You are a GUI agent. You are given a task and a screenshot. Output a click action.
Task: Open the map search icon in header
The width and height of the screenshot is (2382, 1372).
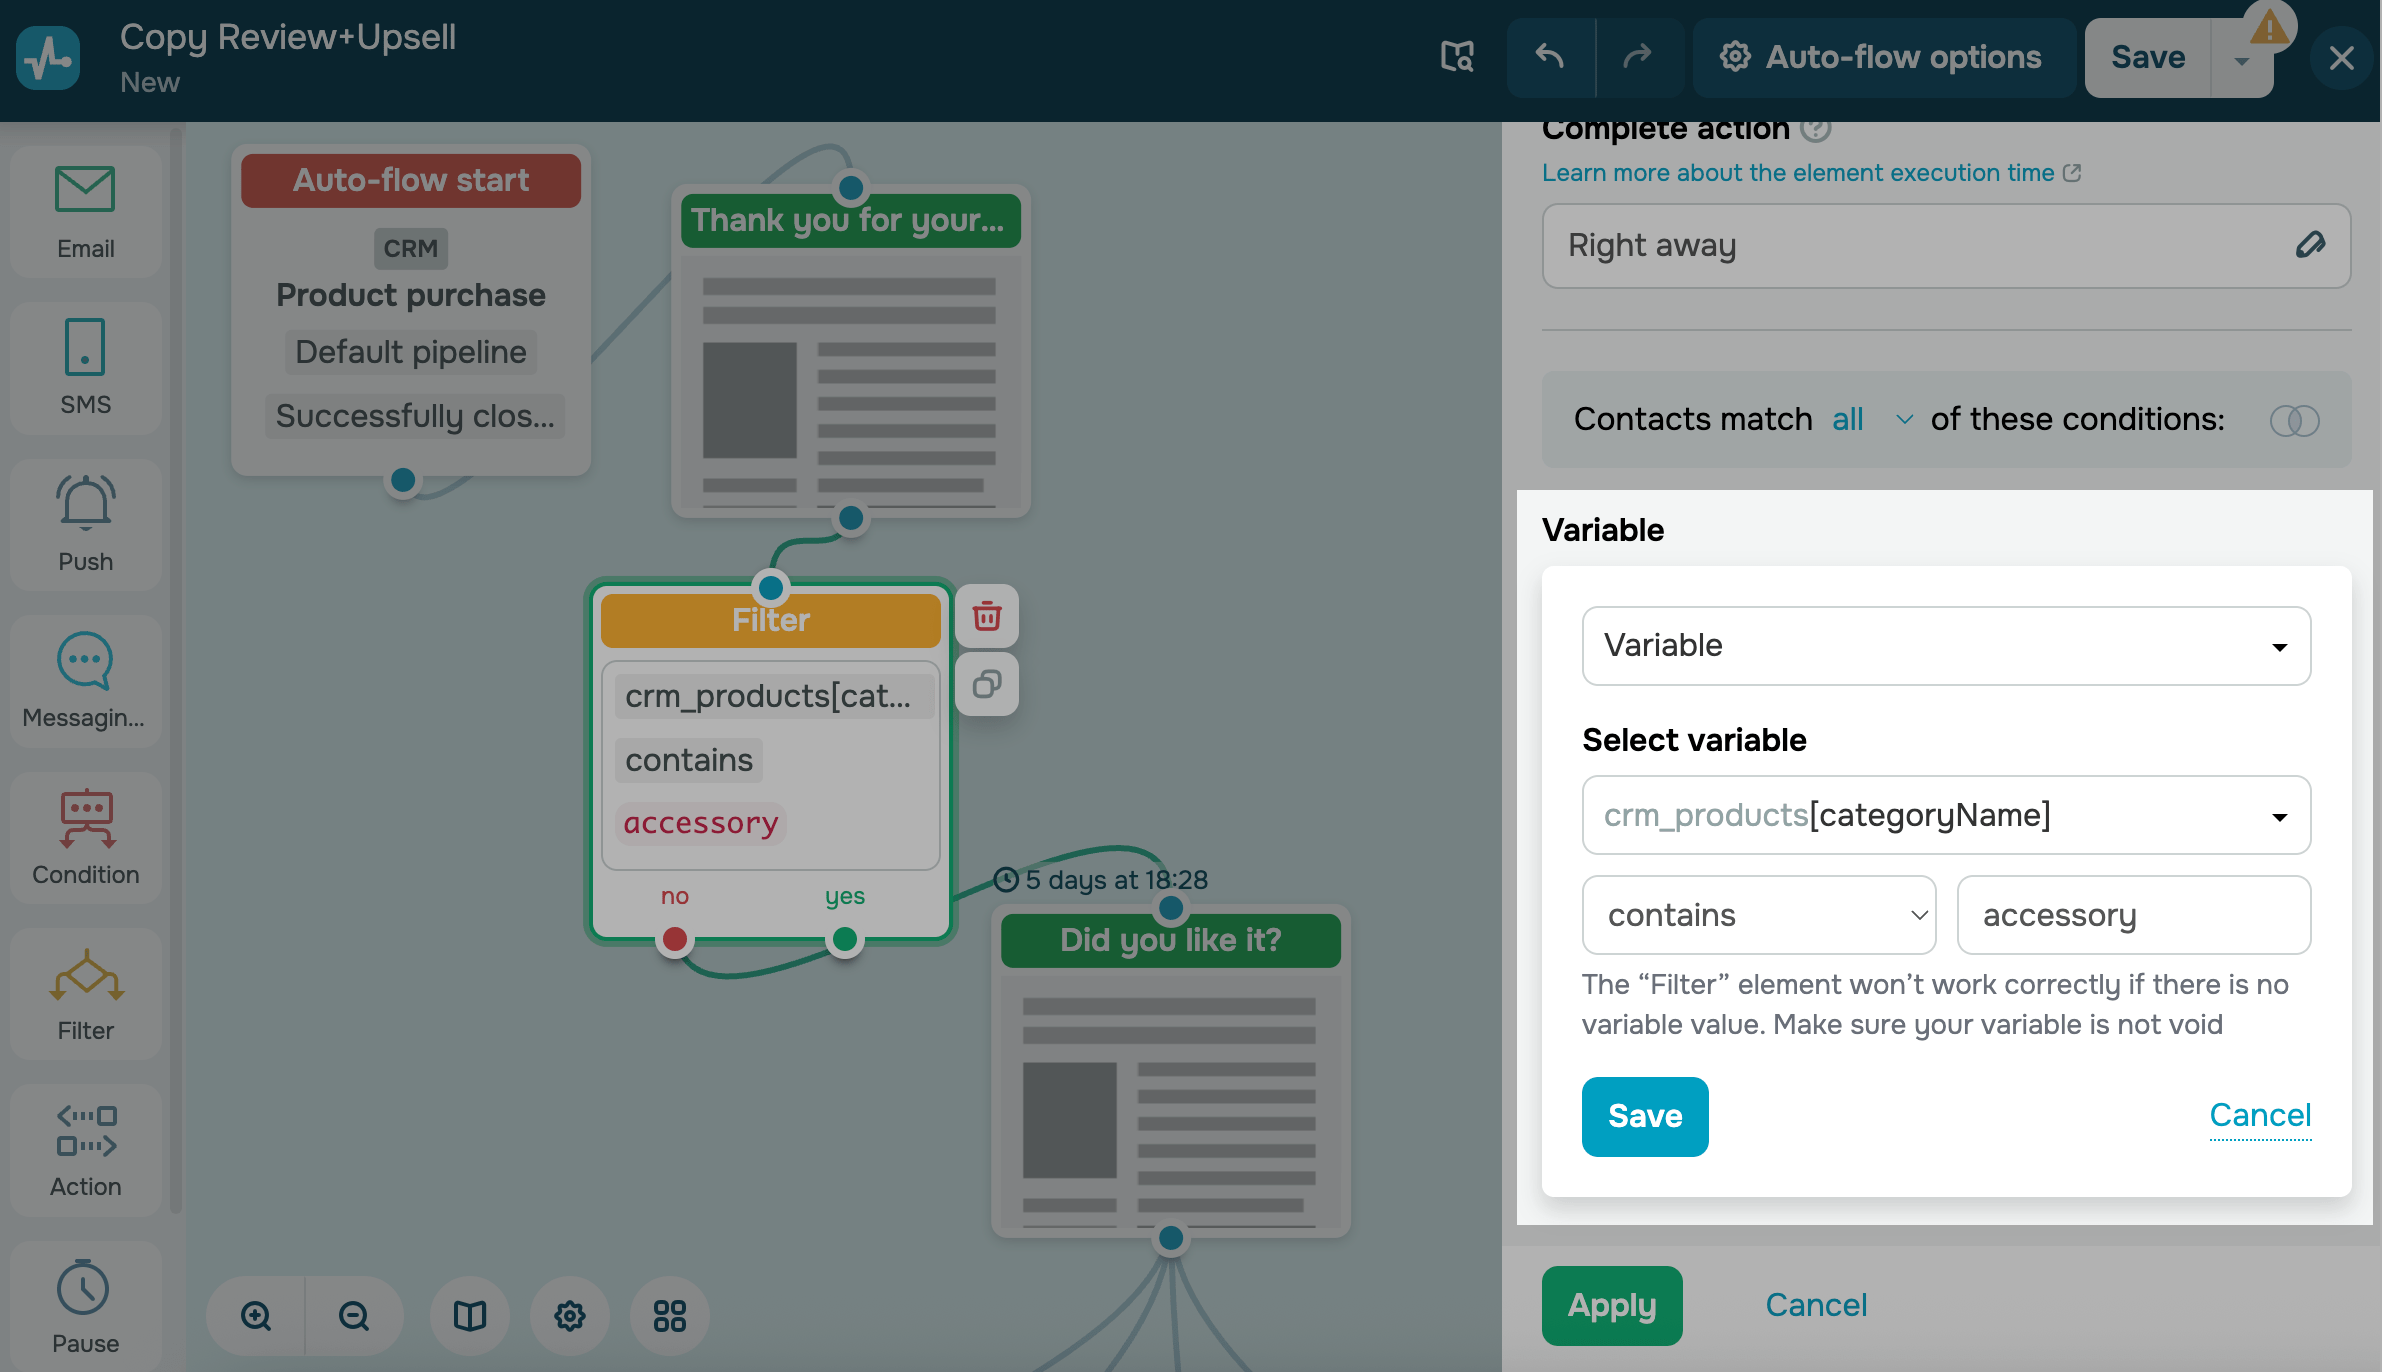coord(1457,57)
